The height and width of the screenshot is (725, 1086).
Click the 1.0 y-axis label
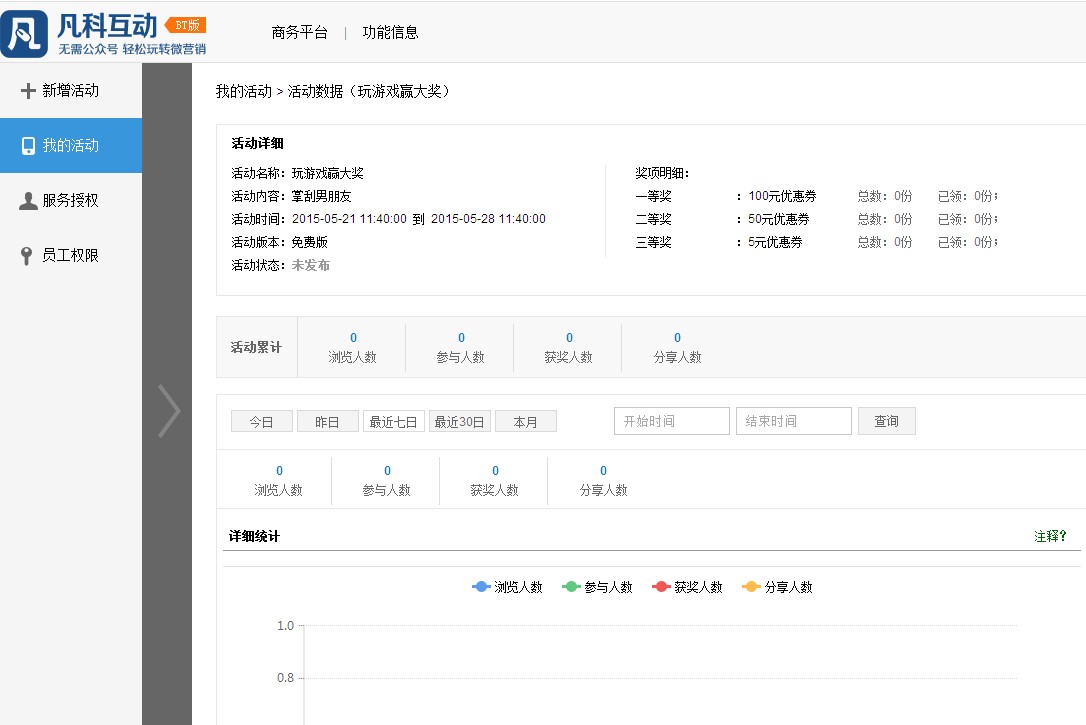(285, 626)
